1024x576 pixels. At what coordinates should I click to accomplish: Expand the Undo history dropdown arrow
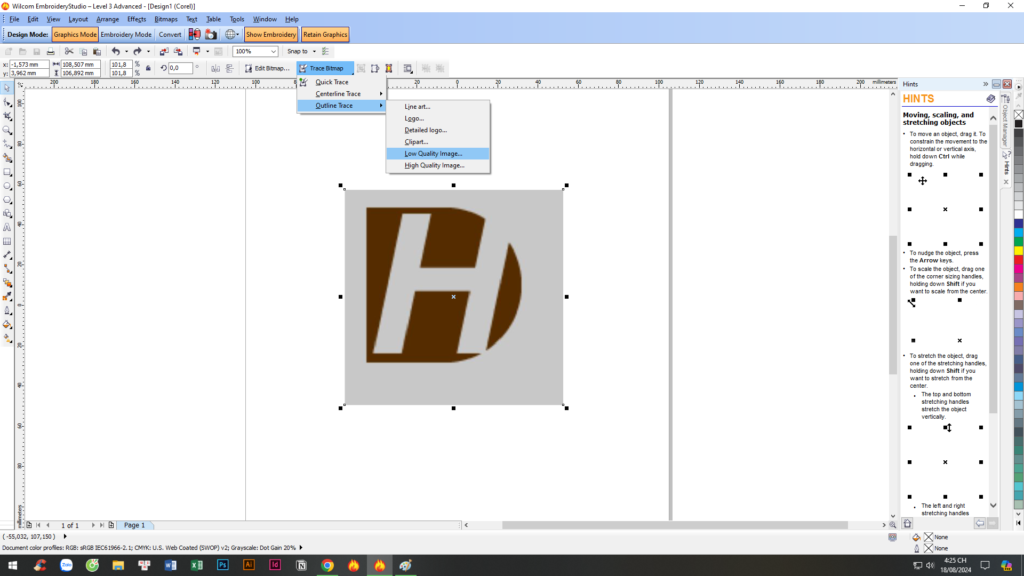[126, 51]
